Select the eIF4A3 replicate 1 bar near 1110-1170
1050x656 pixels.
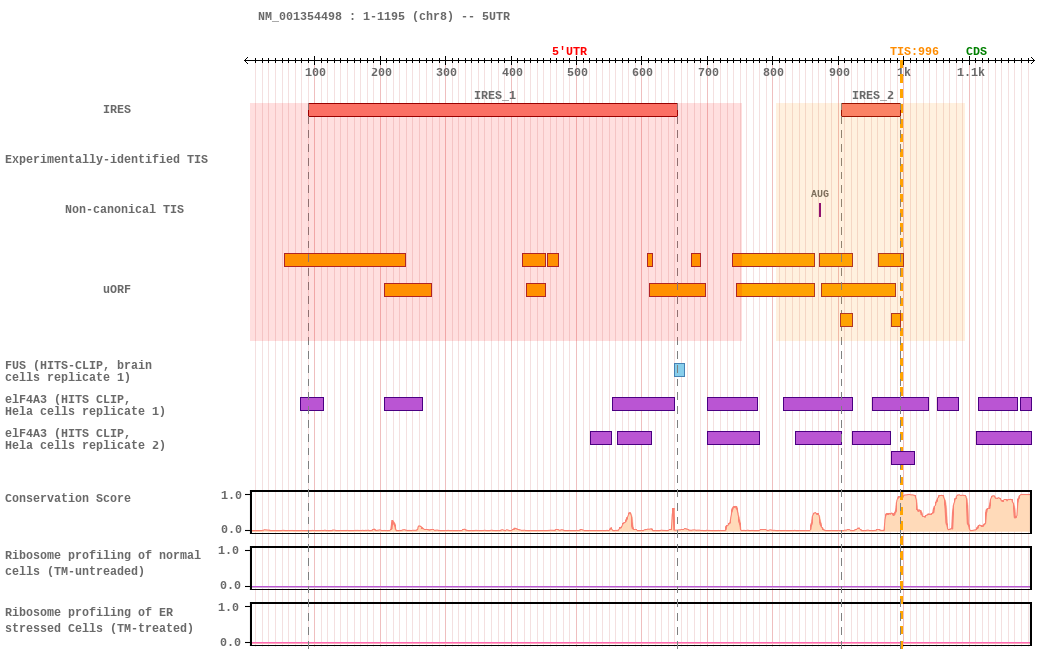coord(998,404)
